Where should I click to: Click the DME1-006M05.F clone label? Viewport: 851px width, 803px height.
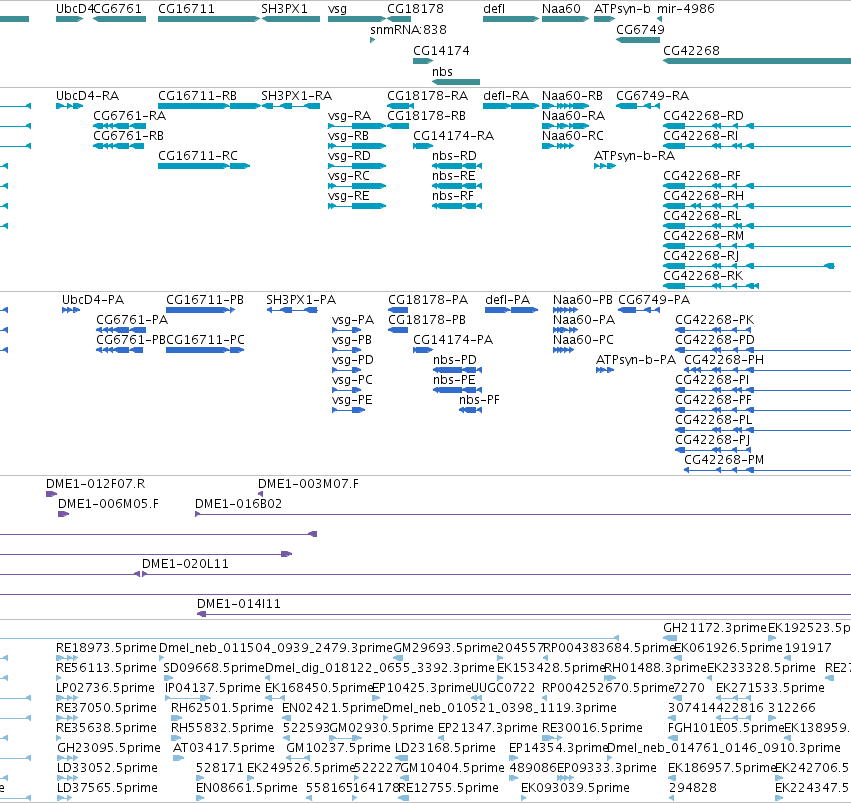coord(109,504)
